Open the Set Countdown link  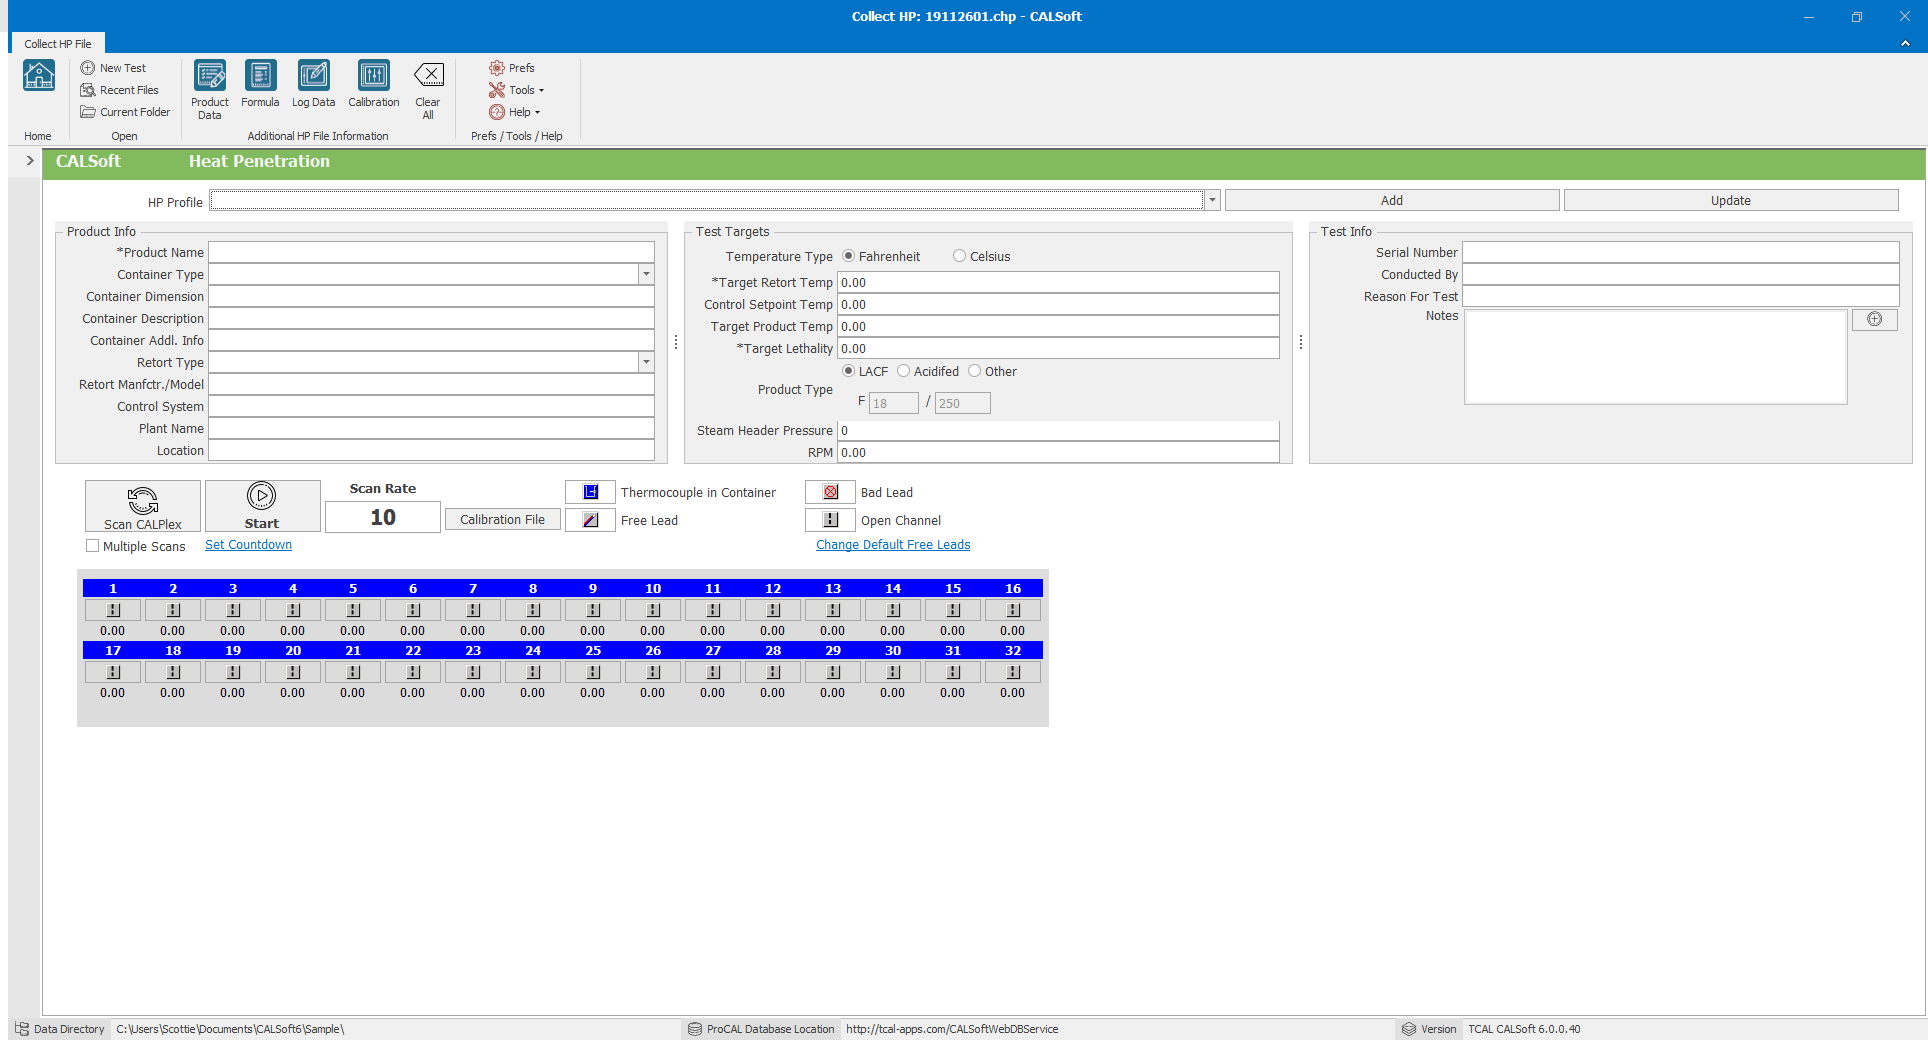pos(249,545)
